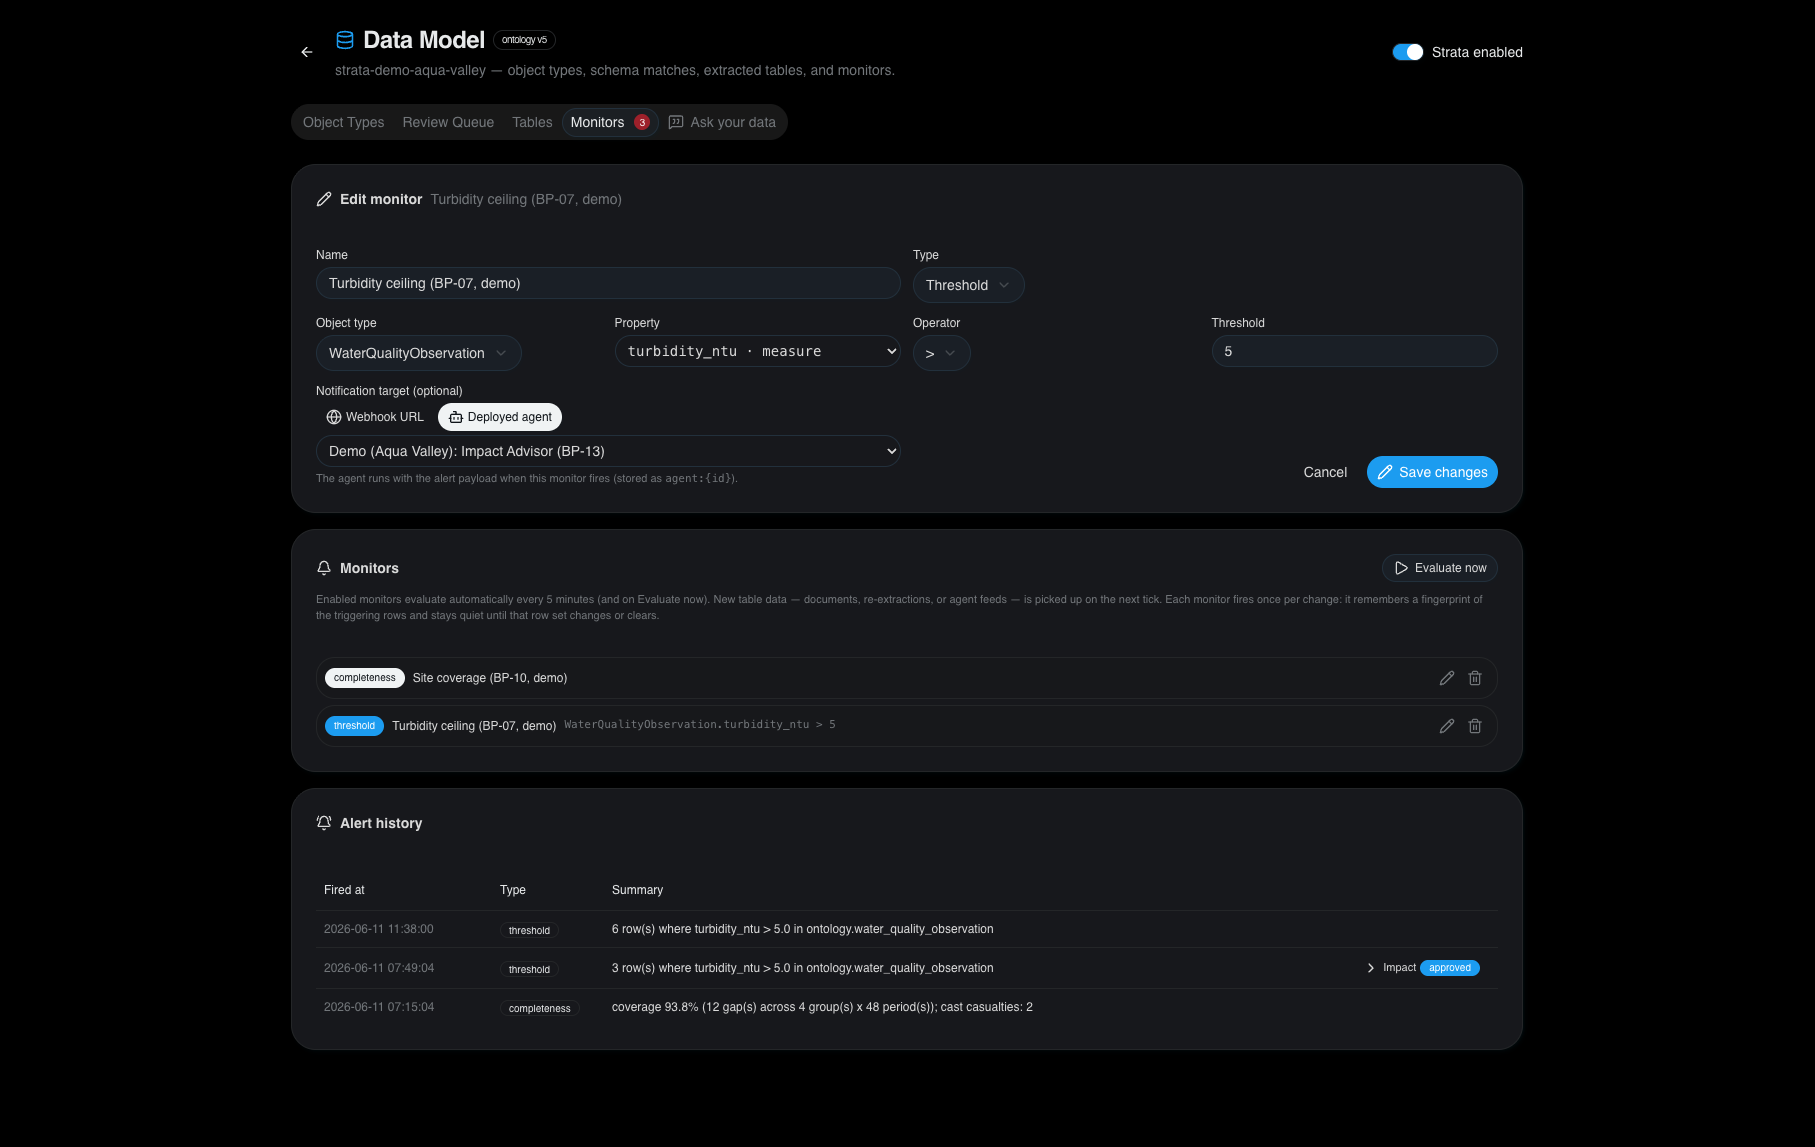This screenshot has width=1815, height=1147.
Task: Click the red 3 badge on Monitors
Action: [642, 122]
